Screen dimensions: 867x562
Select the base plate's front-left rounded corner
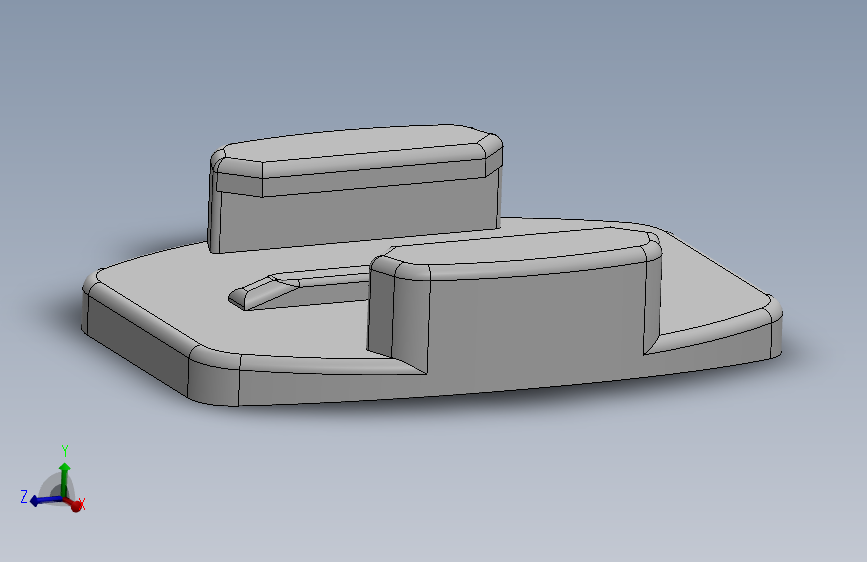pyautogui.click(x=216, y=376)
